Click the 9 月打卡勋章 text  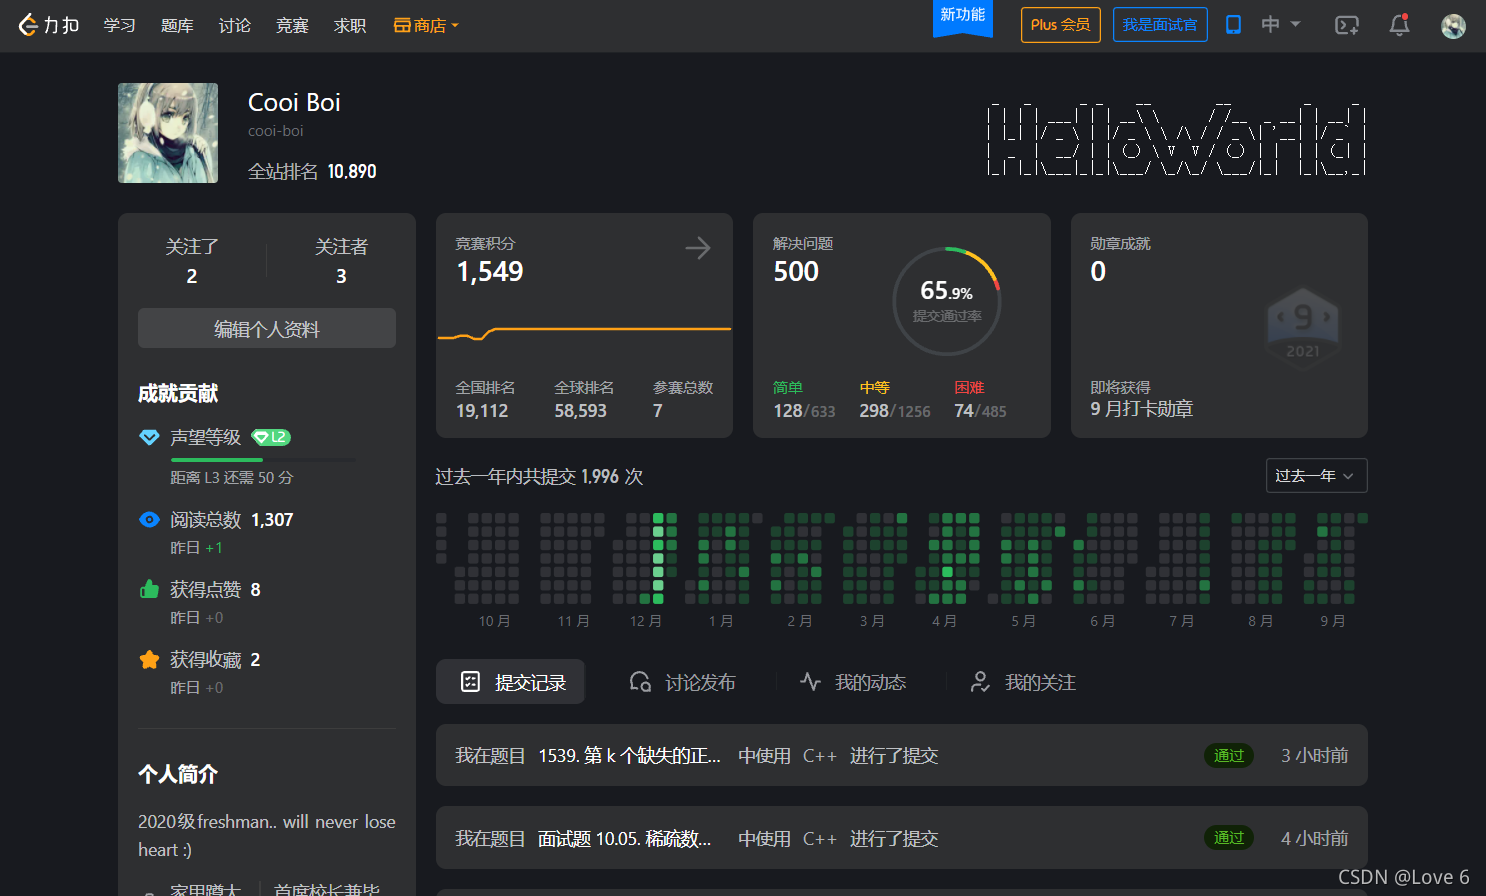[x=1141, y=409]
